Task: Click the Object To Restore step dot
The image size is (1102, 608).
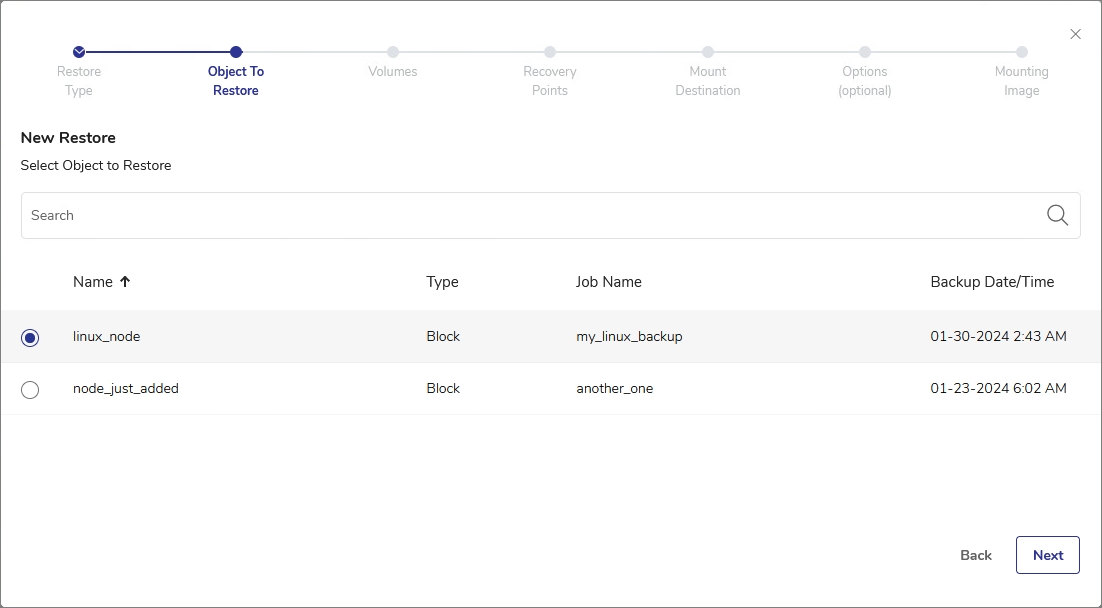Action: pyautogui.click(x=236, y=52)
